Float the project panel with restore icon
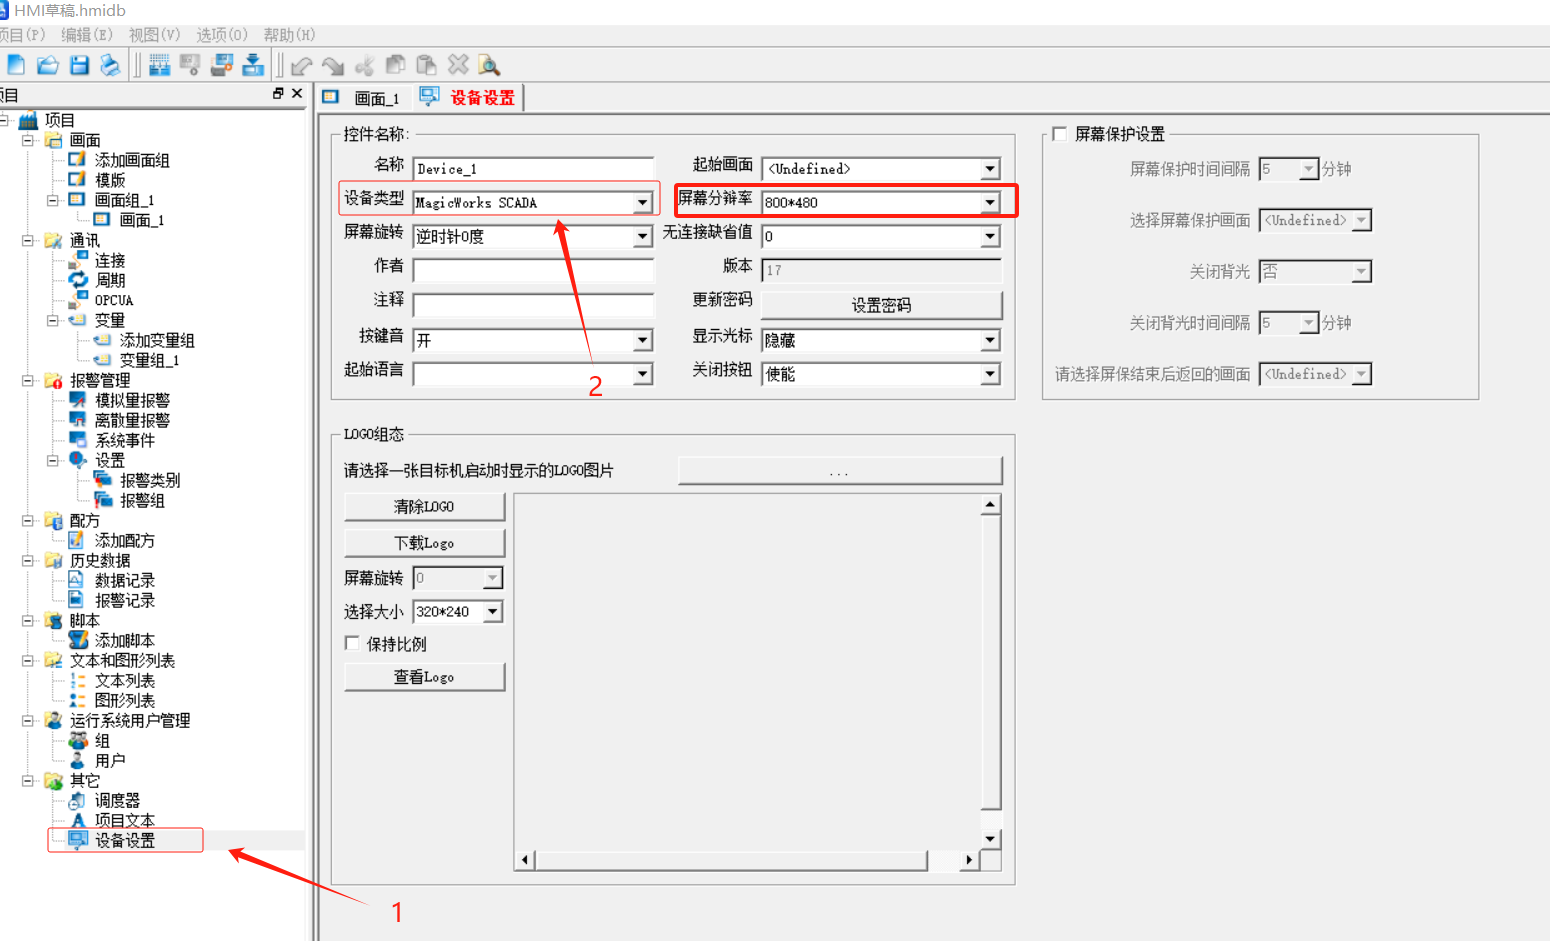 pyautogui.click(x=278, y=93)
